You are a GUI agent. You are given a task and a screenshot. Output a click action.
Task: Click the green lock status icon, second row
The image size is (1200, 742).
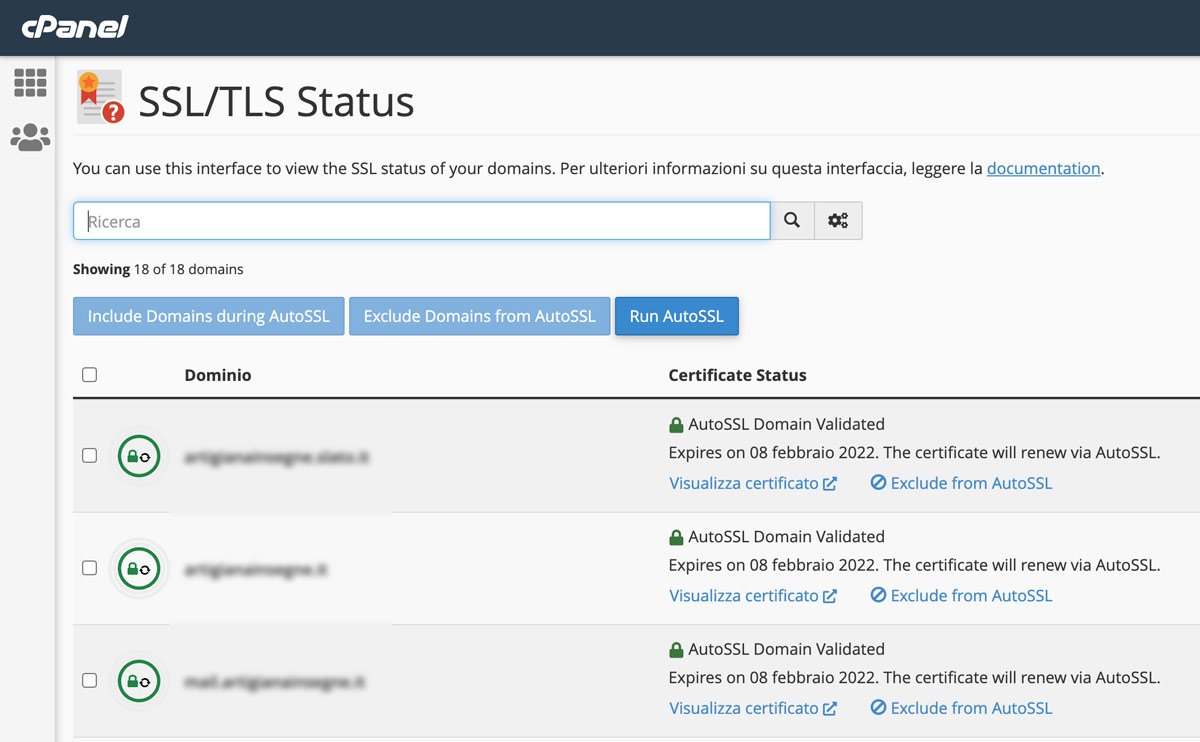tap(139, 569)
